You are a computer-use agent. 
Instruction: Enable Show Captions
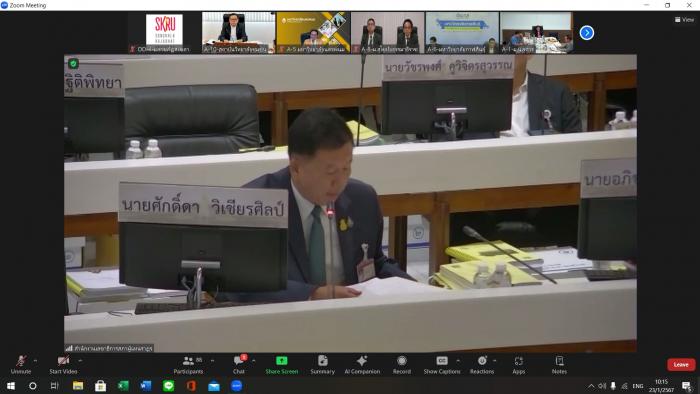pyautogui.click(x=442, y=365)
